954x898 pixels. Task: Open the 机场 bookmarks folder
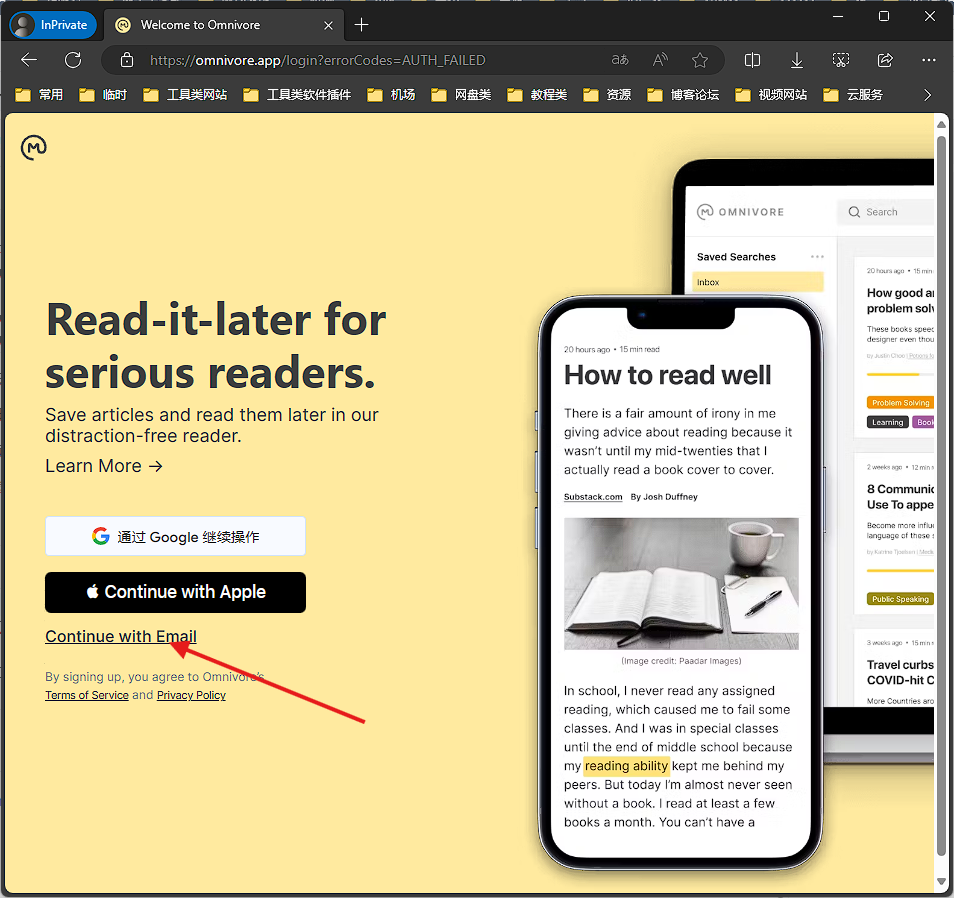pyautogui.click(x=391, y=95)
